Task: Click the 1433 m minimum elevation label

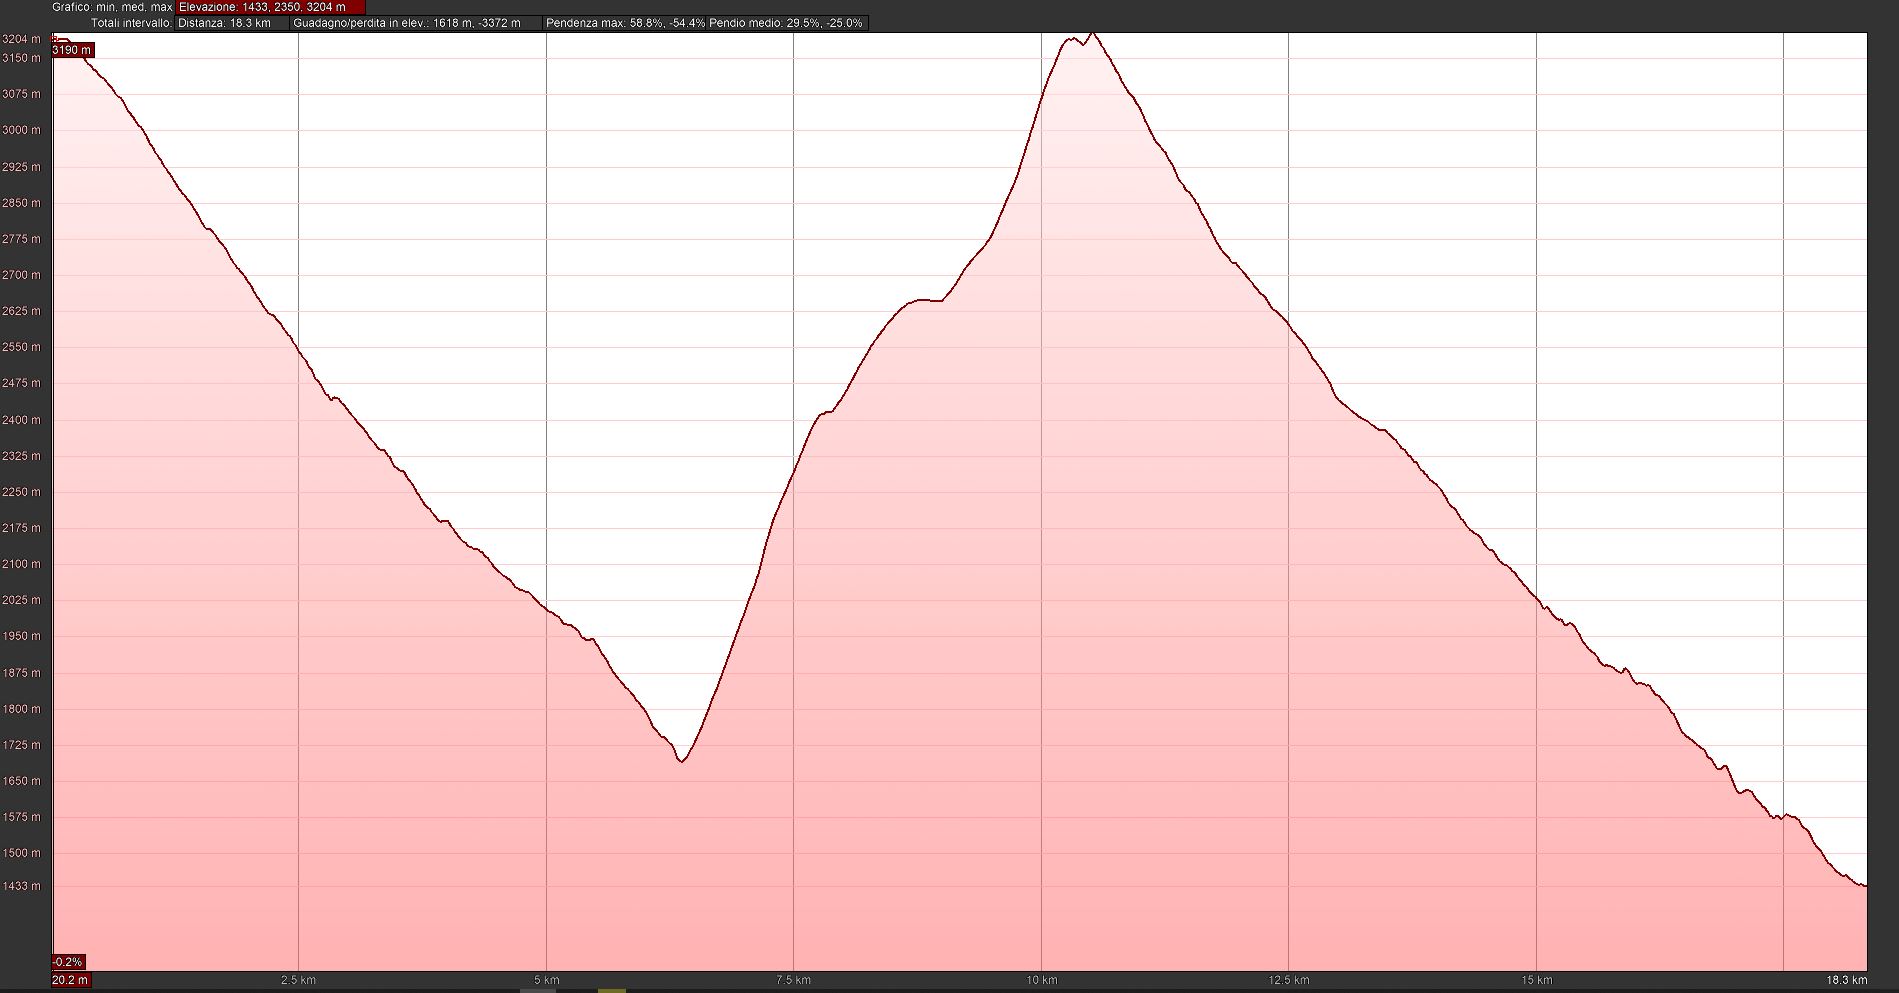Action: (x=22, y=886)
